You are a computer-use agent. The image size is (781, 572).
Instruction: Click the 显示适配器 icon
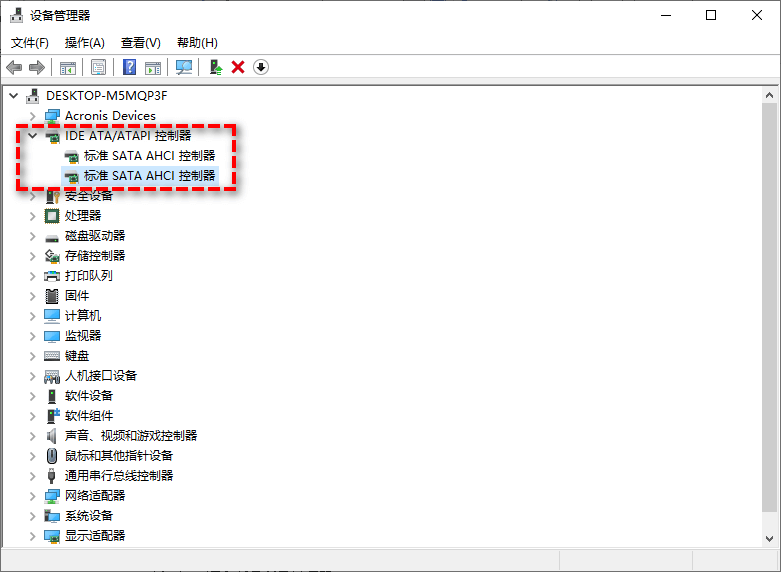(x=52, y=536)
